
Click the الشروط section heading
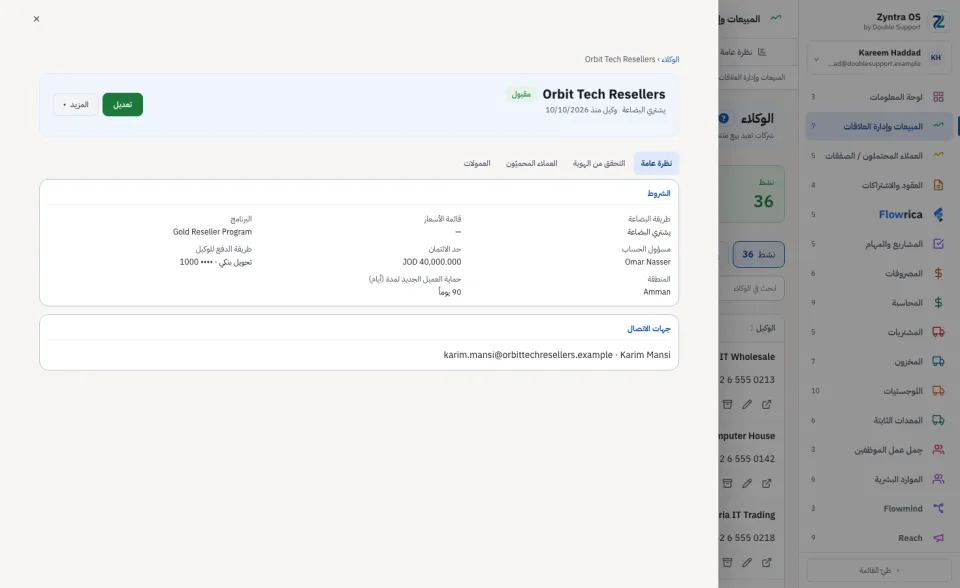click(659, 194)
